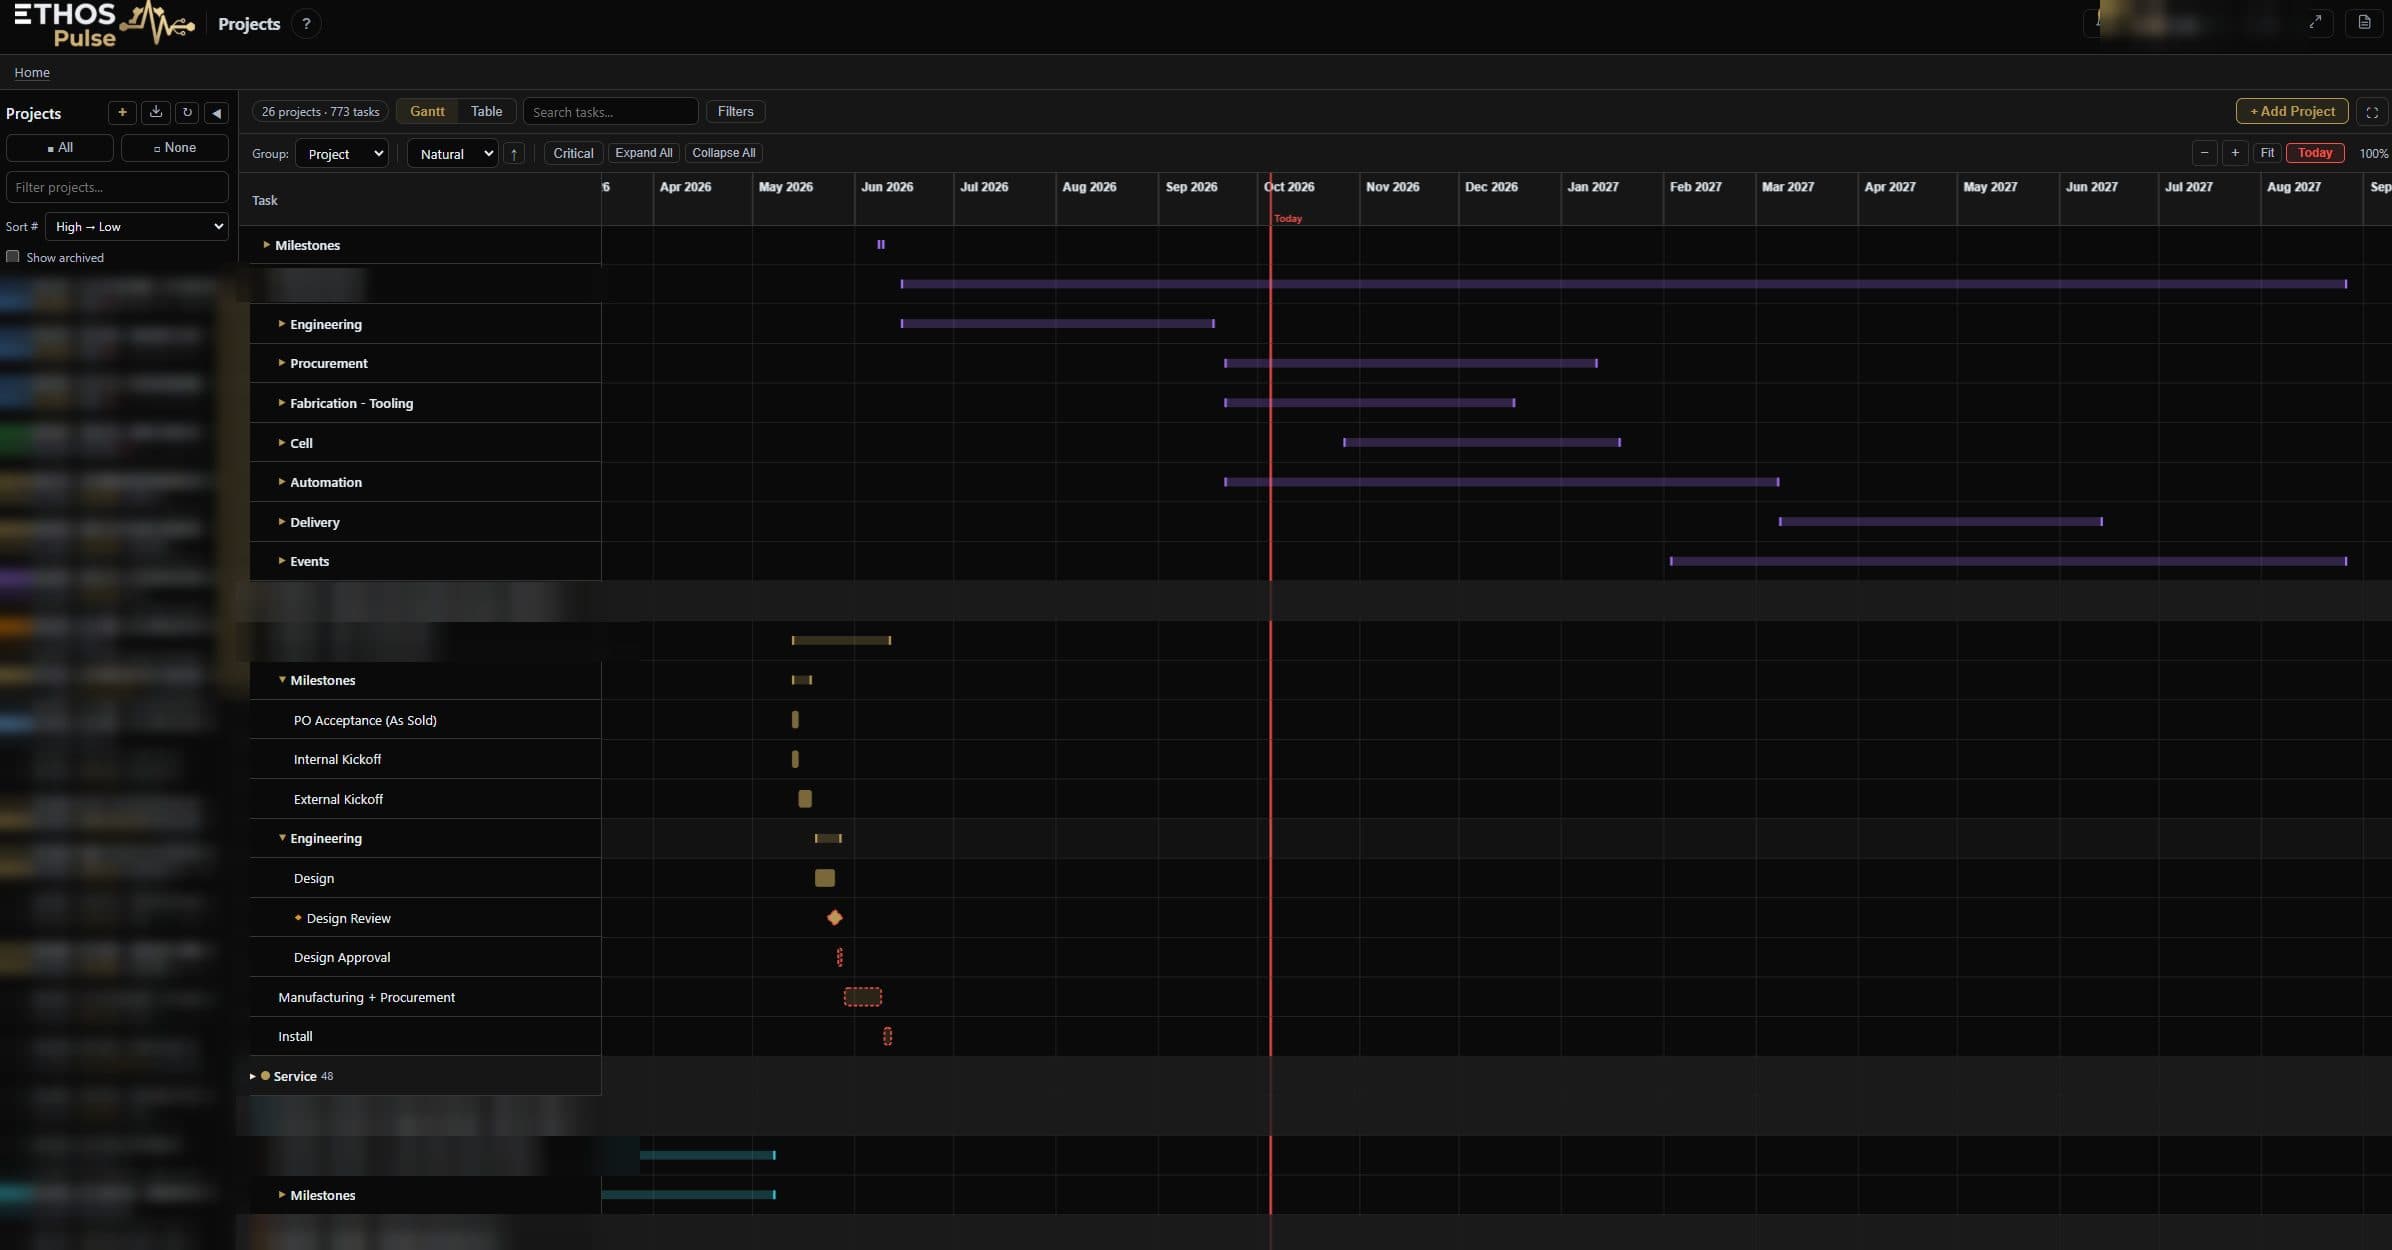Select the Internal Kickoff task row
The image size is (2392, 1250).
(x=425, y=759)
